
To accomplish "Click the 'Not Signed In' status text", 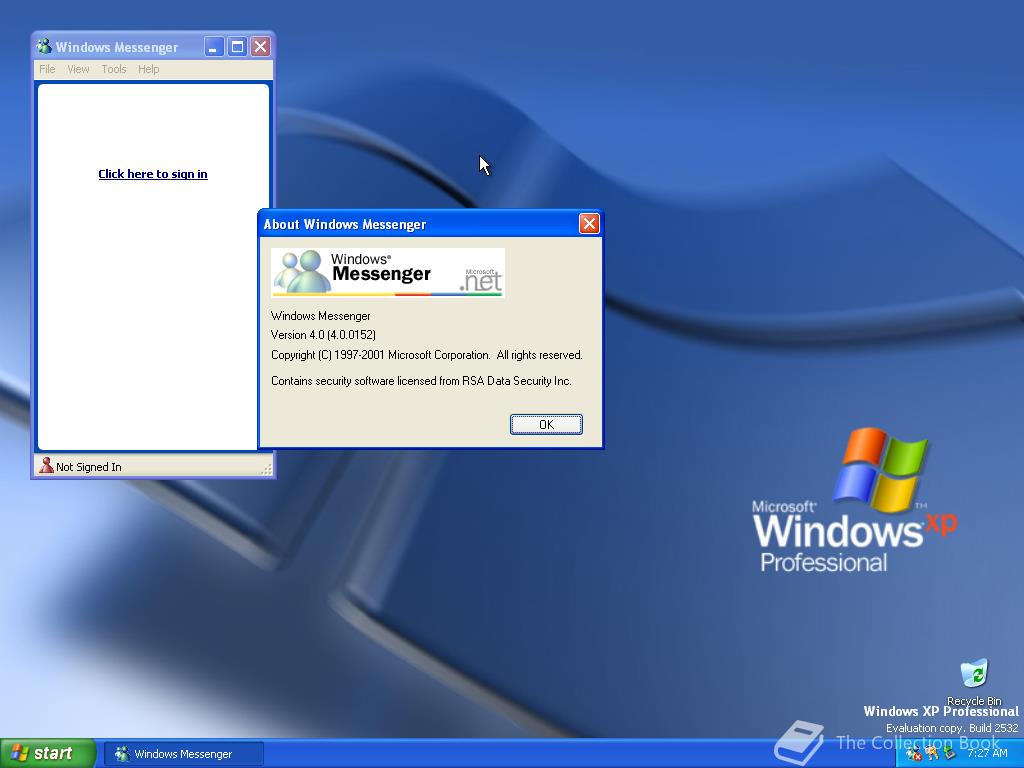I will click(89, 467).
